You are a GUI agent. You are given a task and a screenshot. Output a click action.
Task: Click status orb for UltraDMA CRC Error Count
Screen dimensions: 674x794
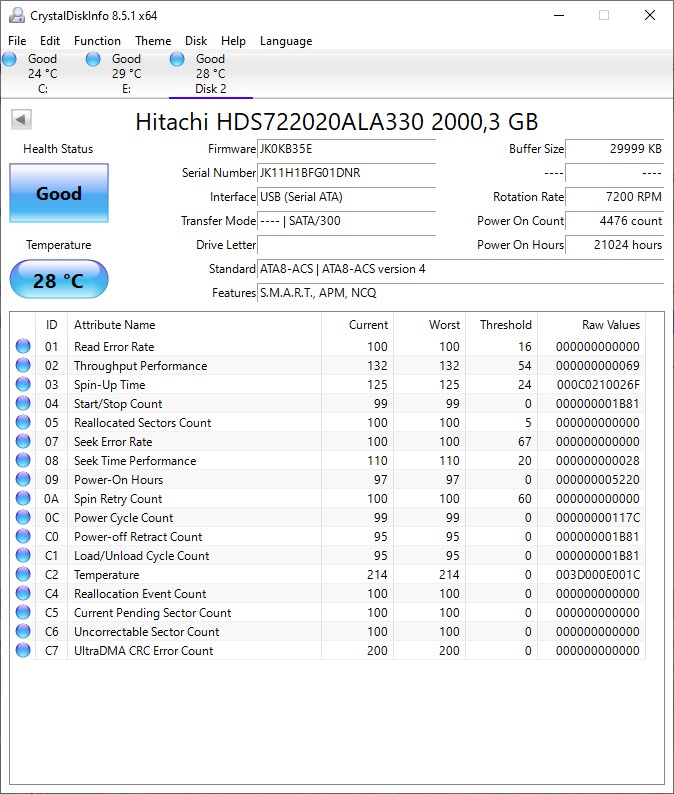click(23, 651)
